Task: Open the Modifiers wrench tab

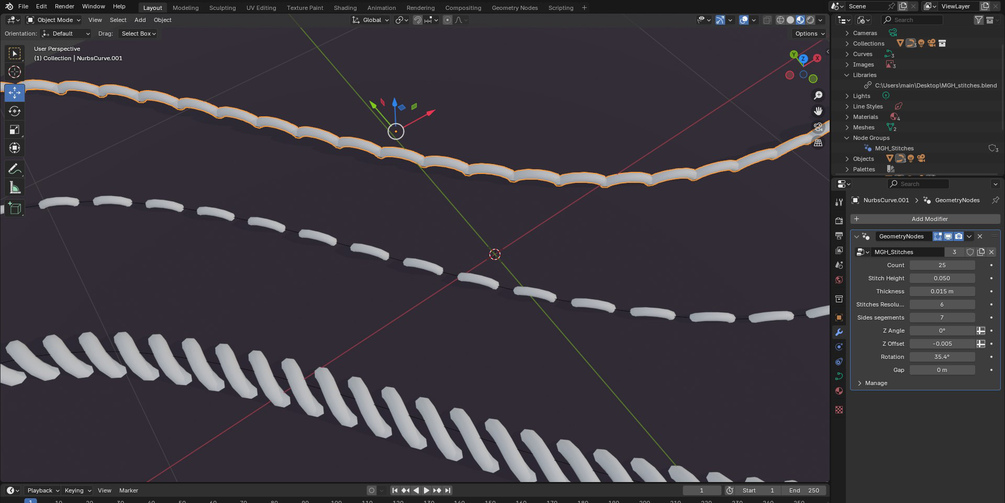Action: [839, 332]
